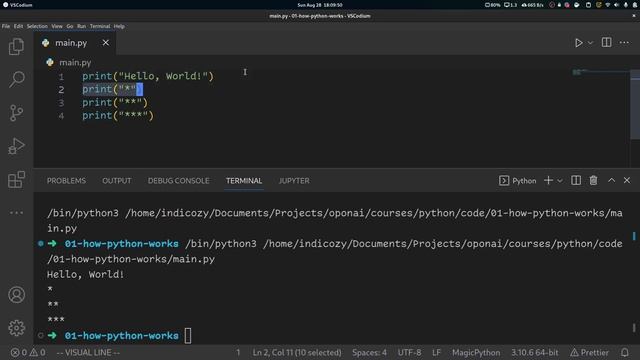640x360 pixels.
Task: Switch to the JUPYTER panel tab
Action: click(x=294, y=181)
